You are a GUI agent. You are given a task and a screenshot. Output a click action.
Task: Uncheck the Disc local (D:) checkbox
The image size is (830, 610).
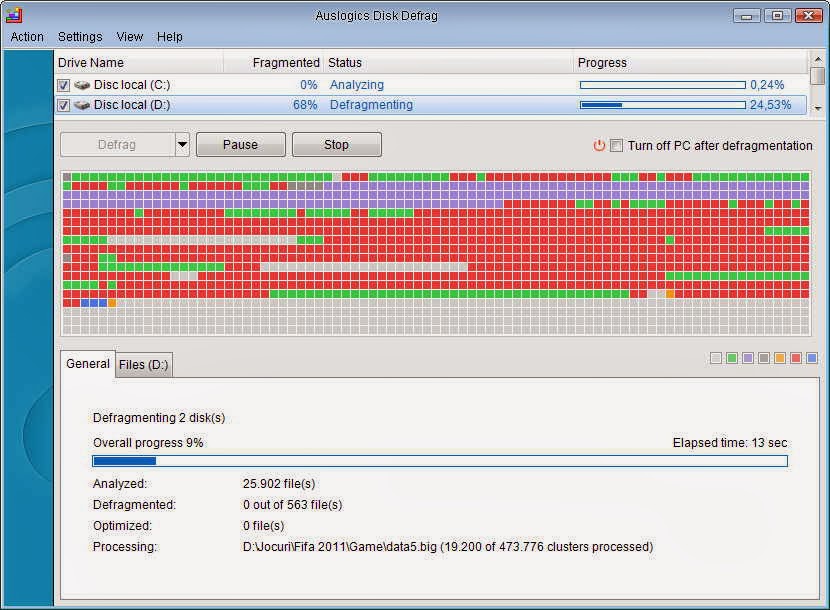click(64, 105)
